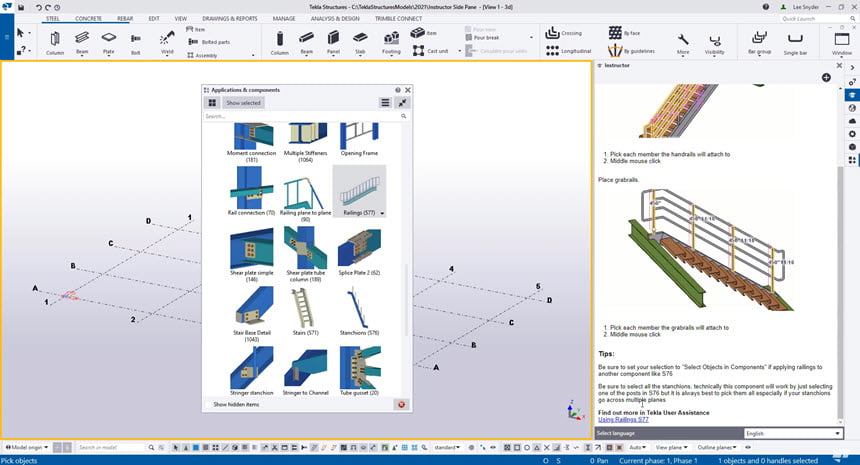The image size is (860, 465).
Task: Open the English language dropdown
Action: click(x=793, y=433)
